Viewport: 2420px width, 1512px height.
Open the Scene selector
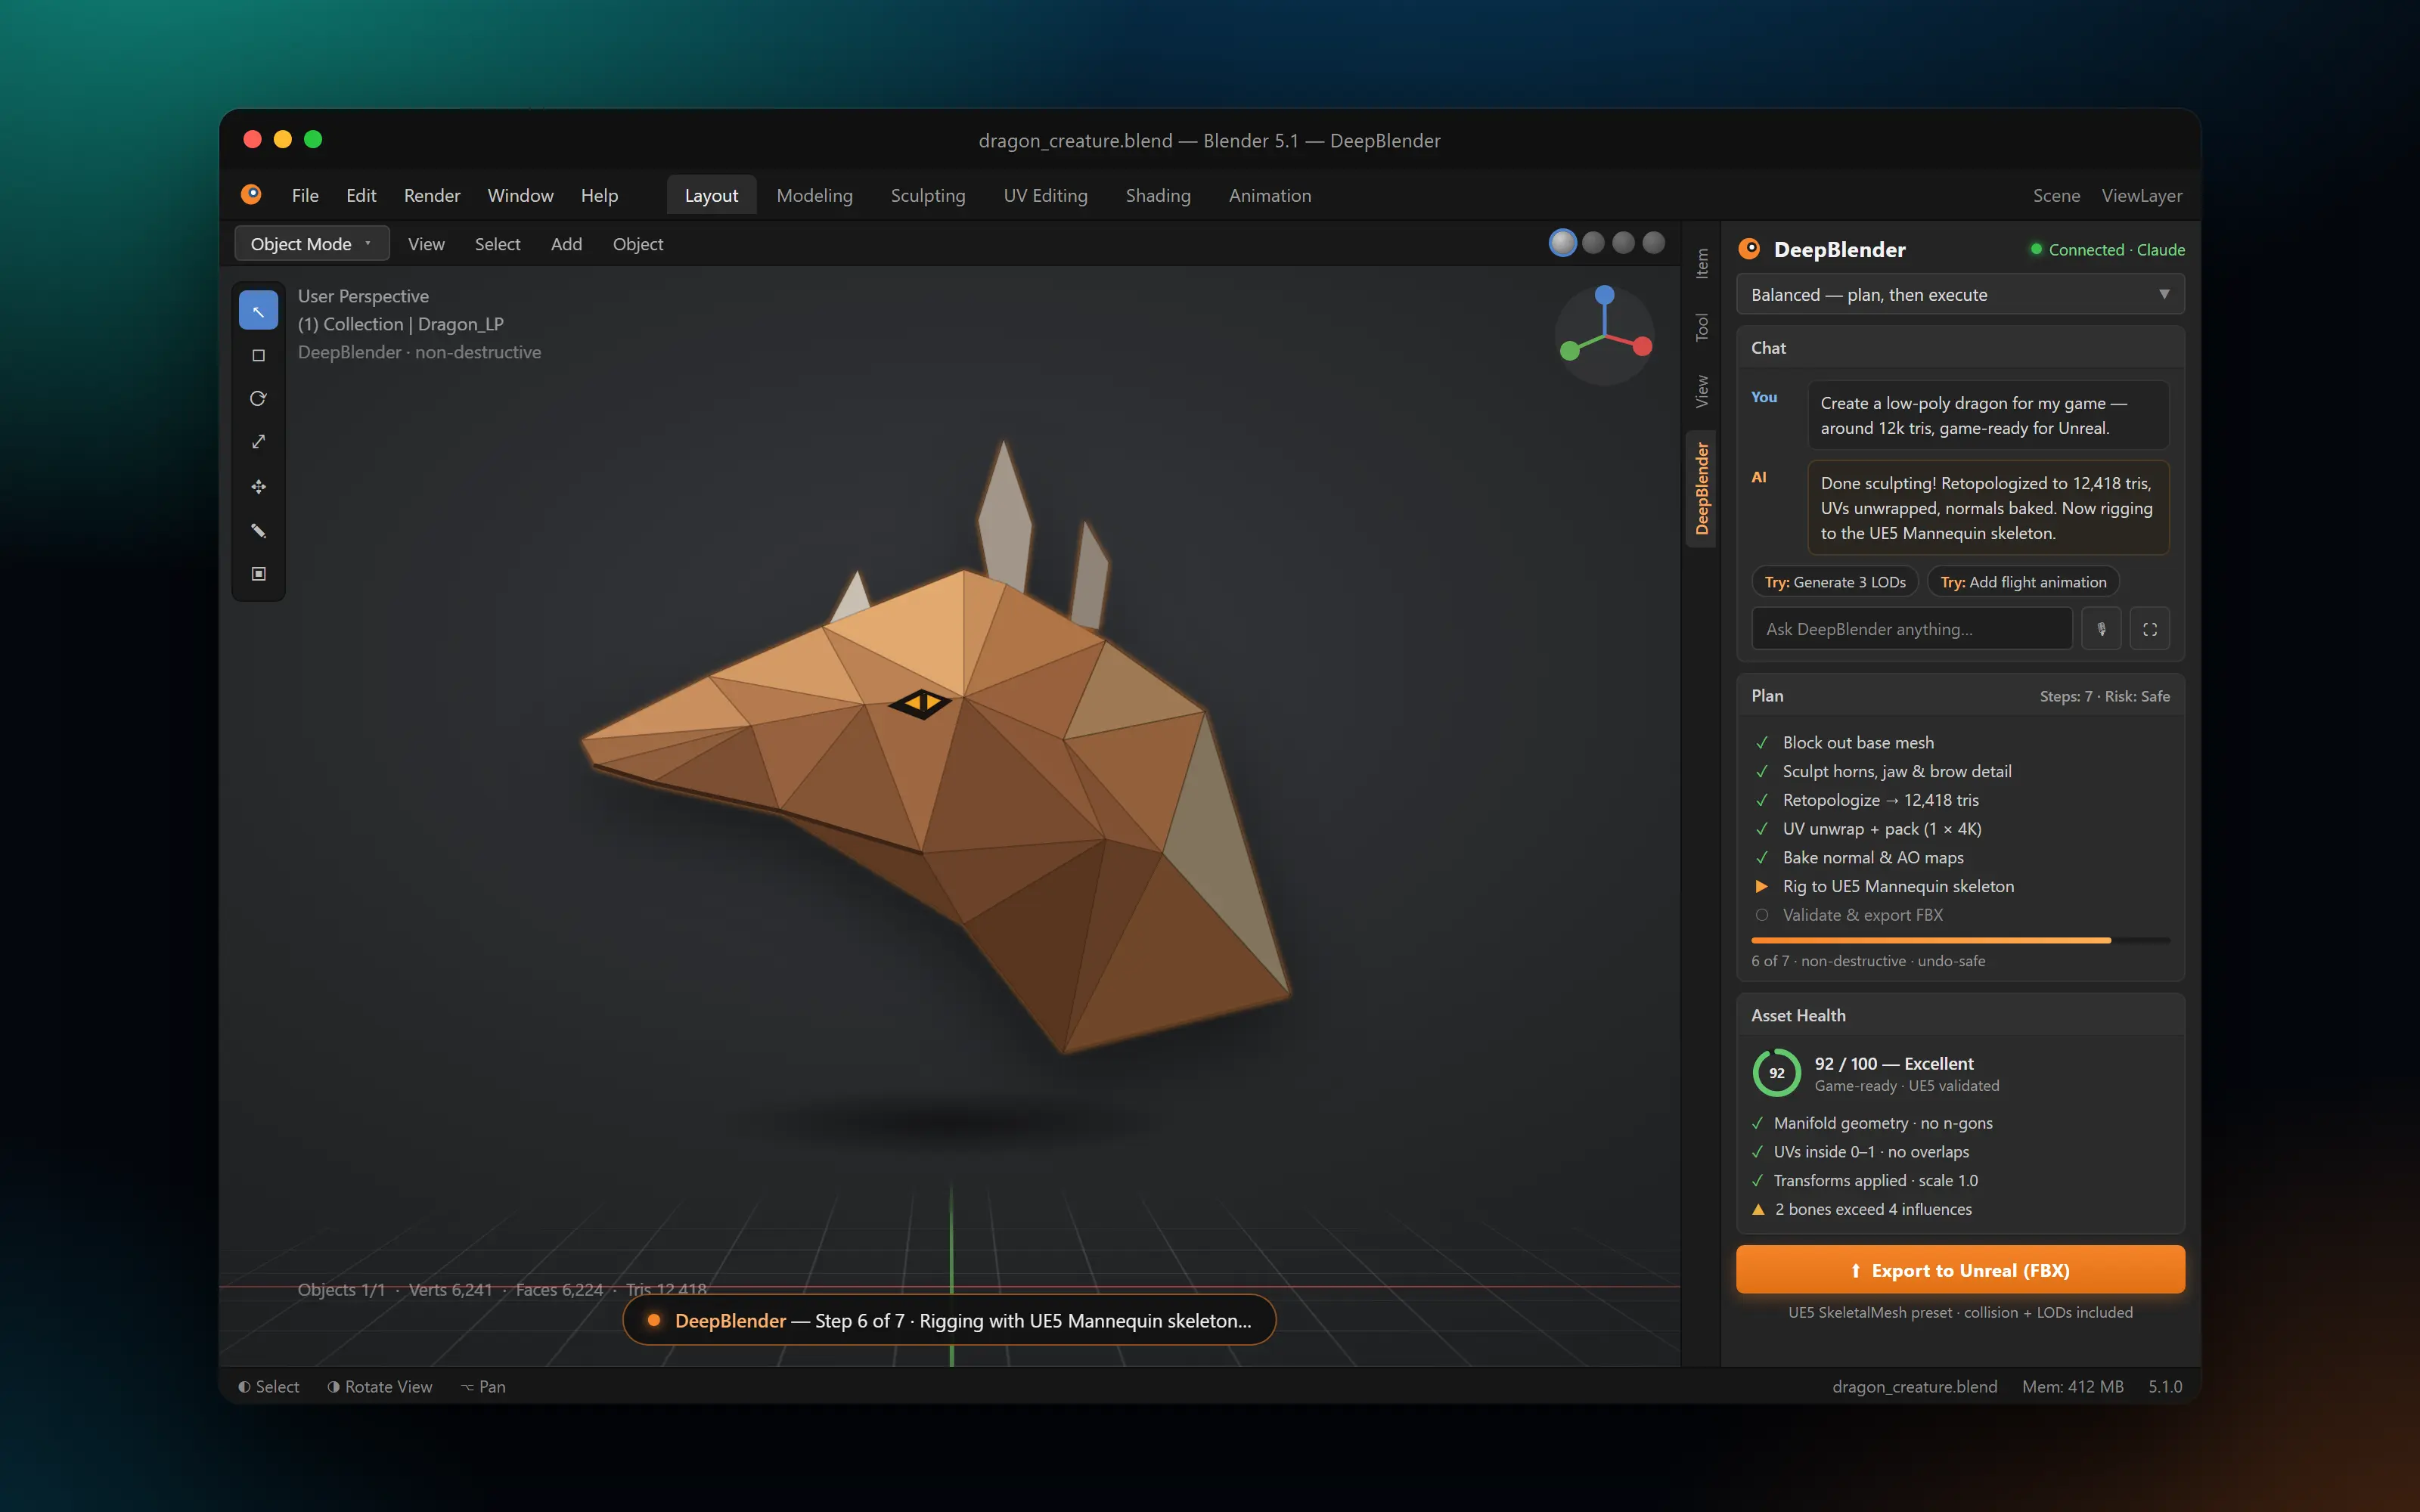tap(2056, 195)
